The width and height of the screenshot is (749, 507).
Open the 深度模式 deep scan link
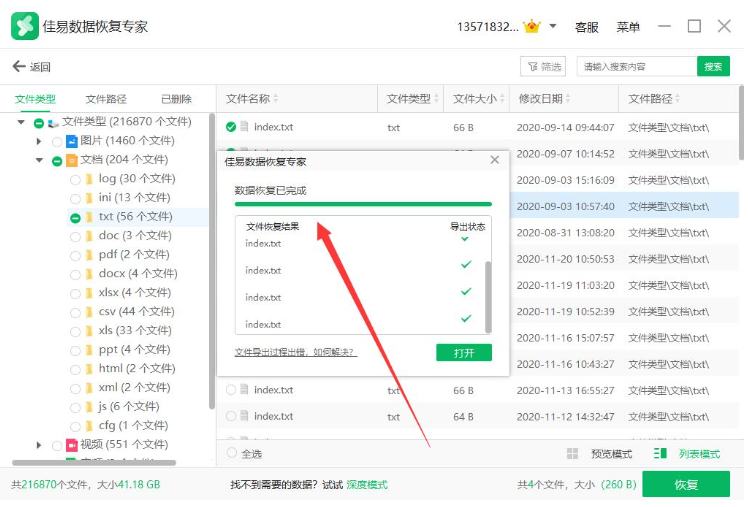click(x=367, y=485)
